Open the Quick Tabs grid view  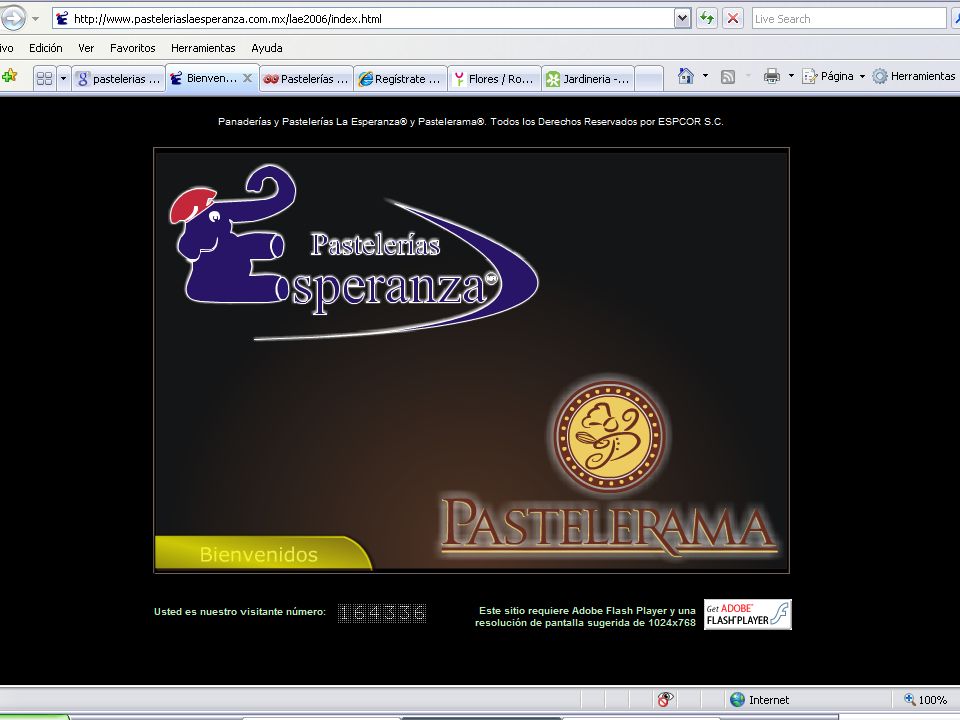pos(44,78)
